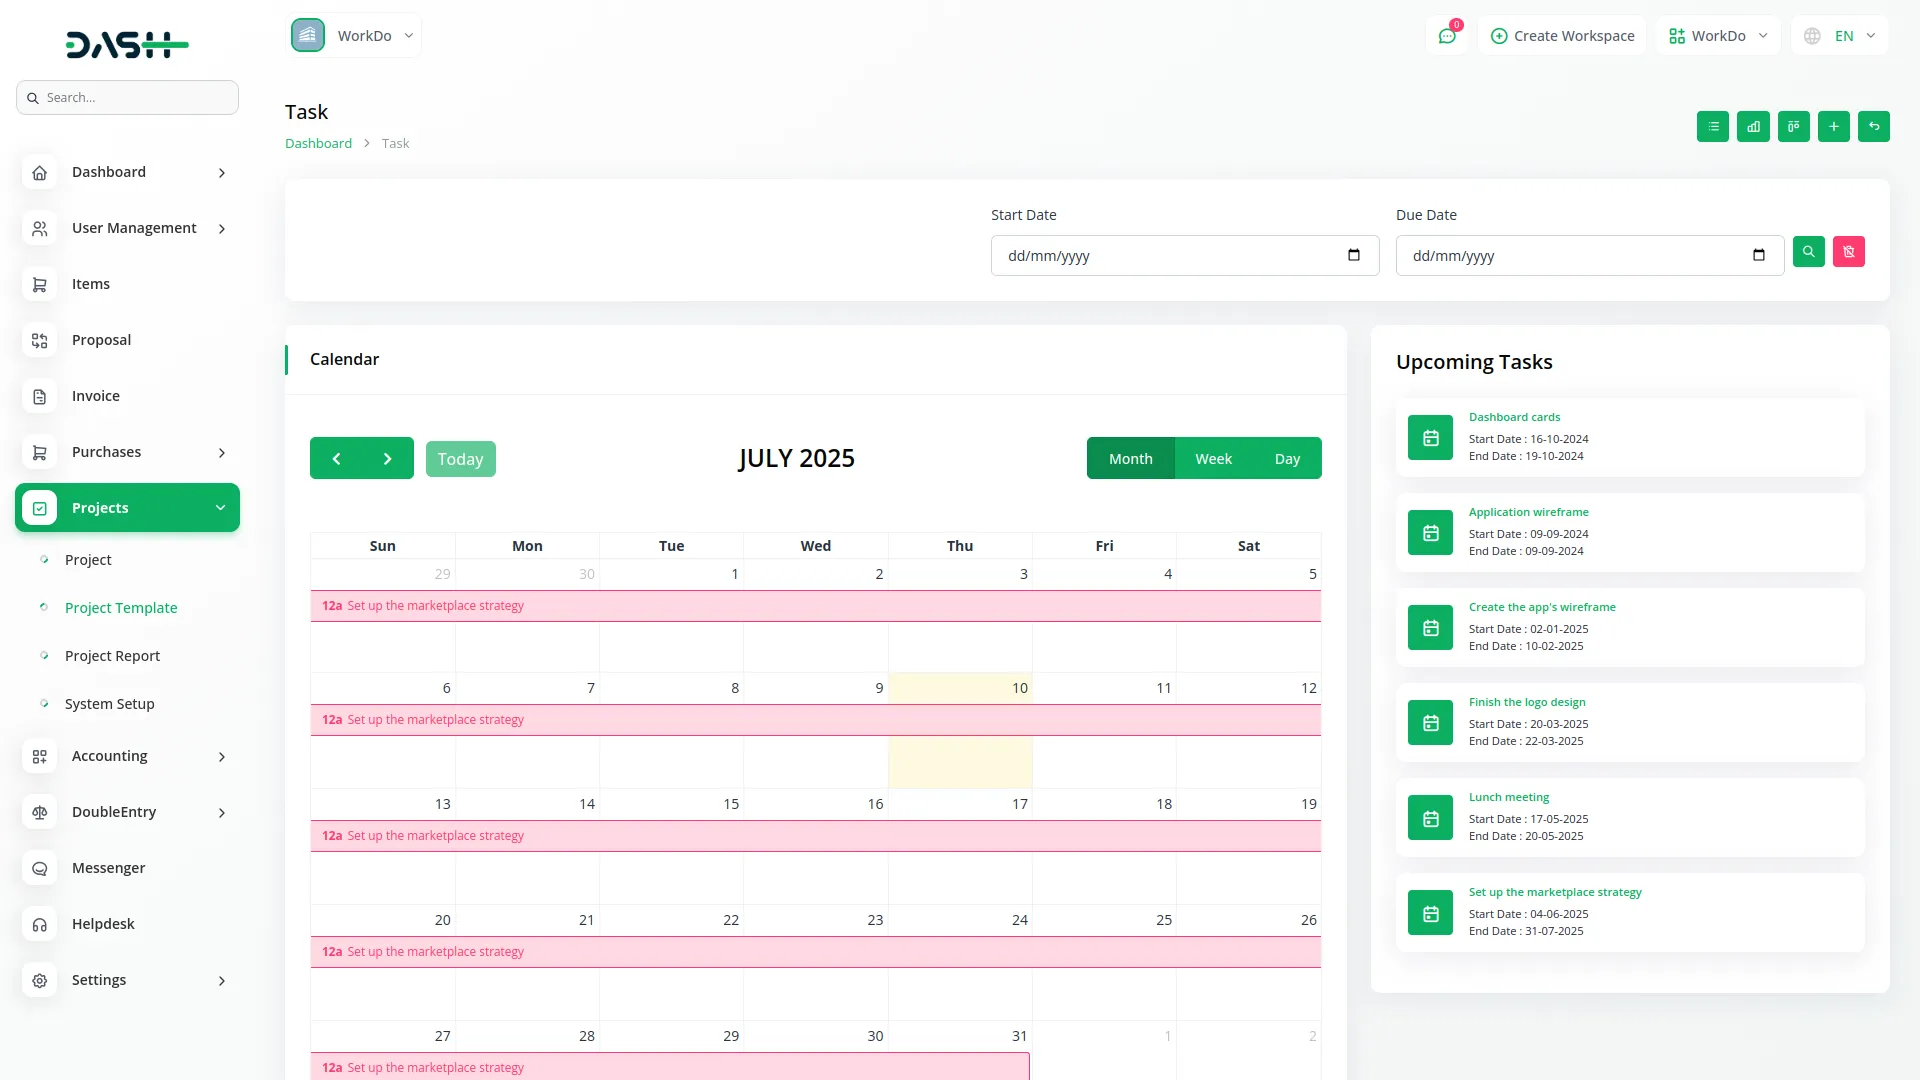
Task: Switch to the Week calendar view
Action: [x=1213, y=458]
